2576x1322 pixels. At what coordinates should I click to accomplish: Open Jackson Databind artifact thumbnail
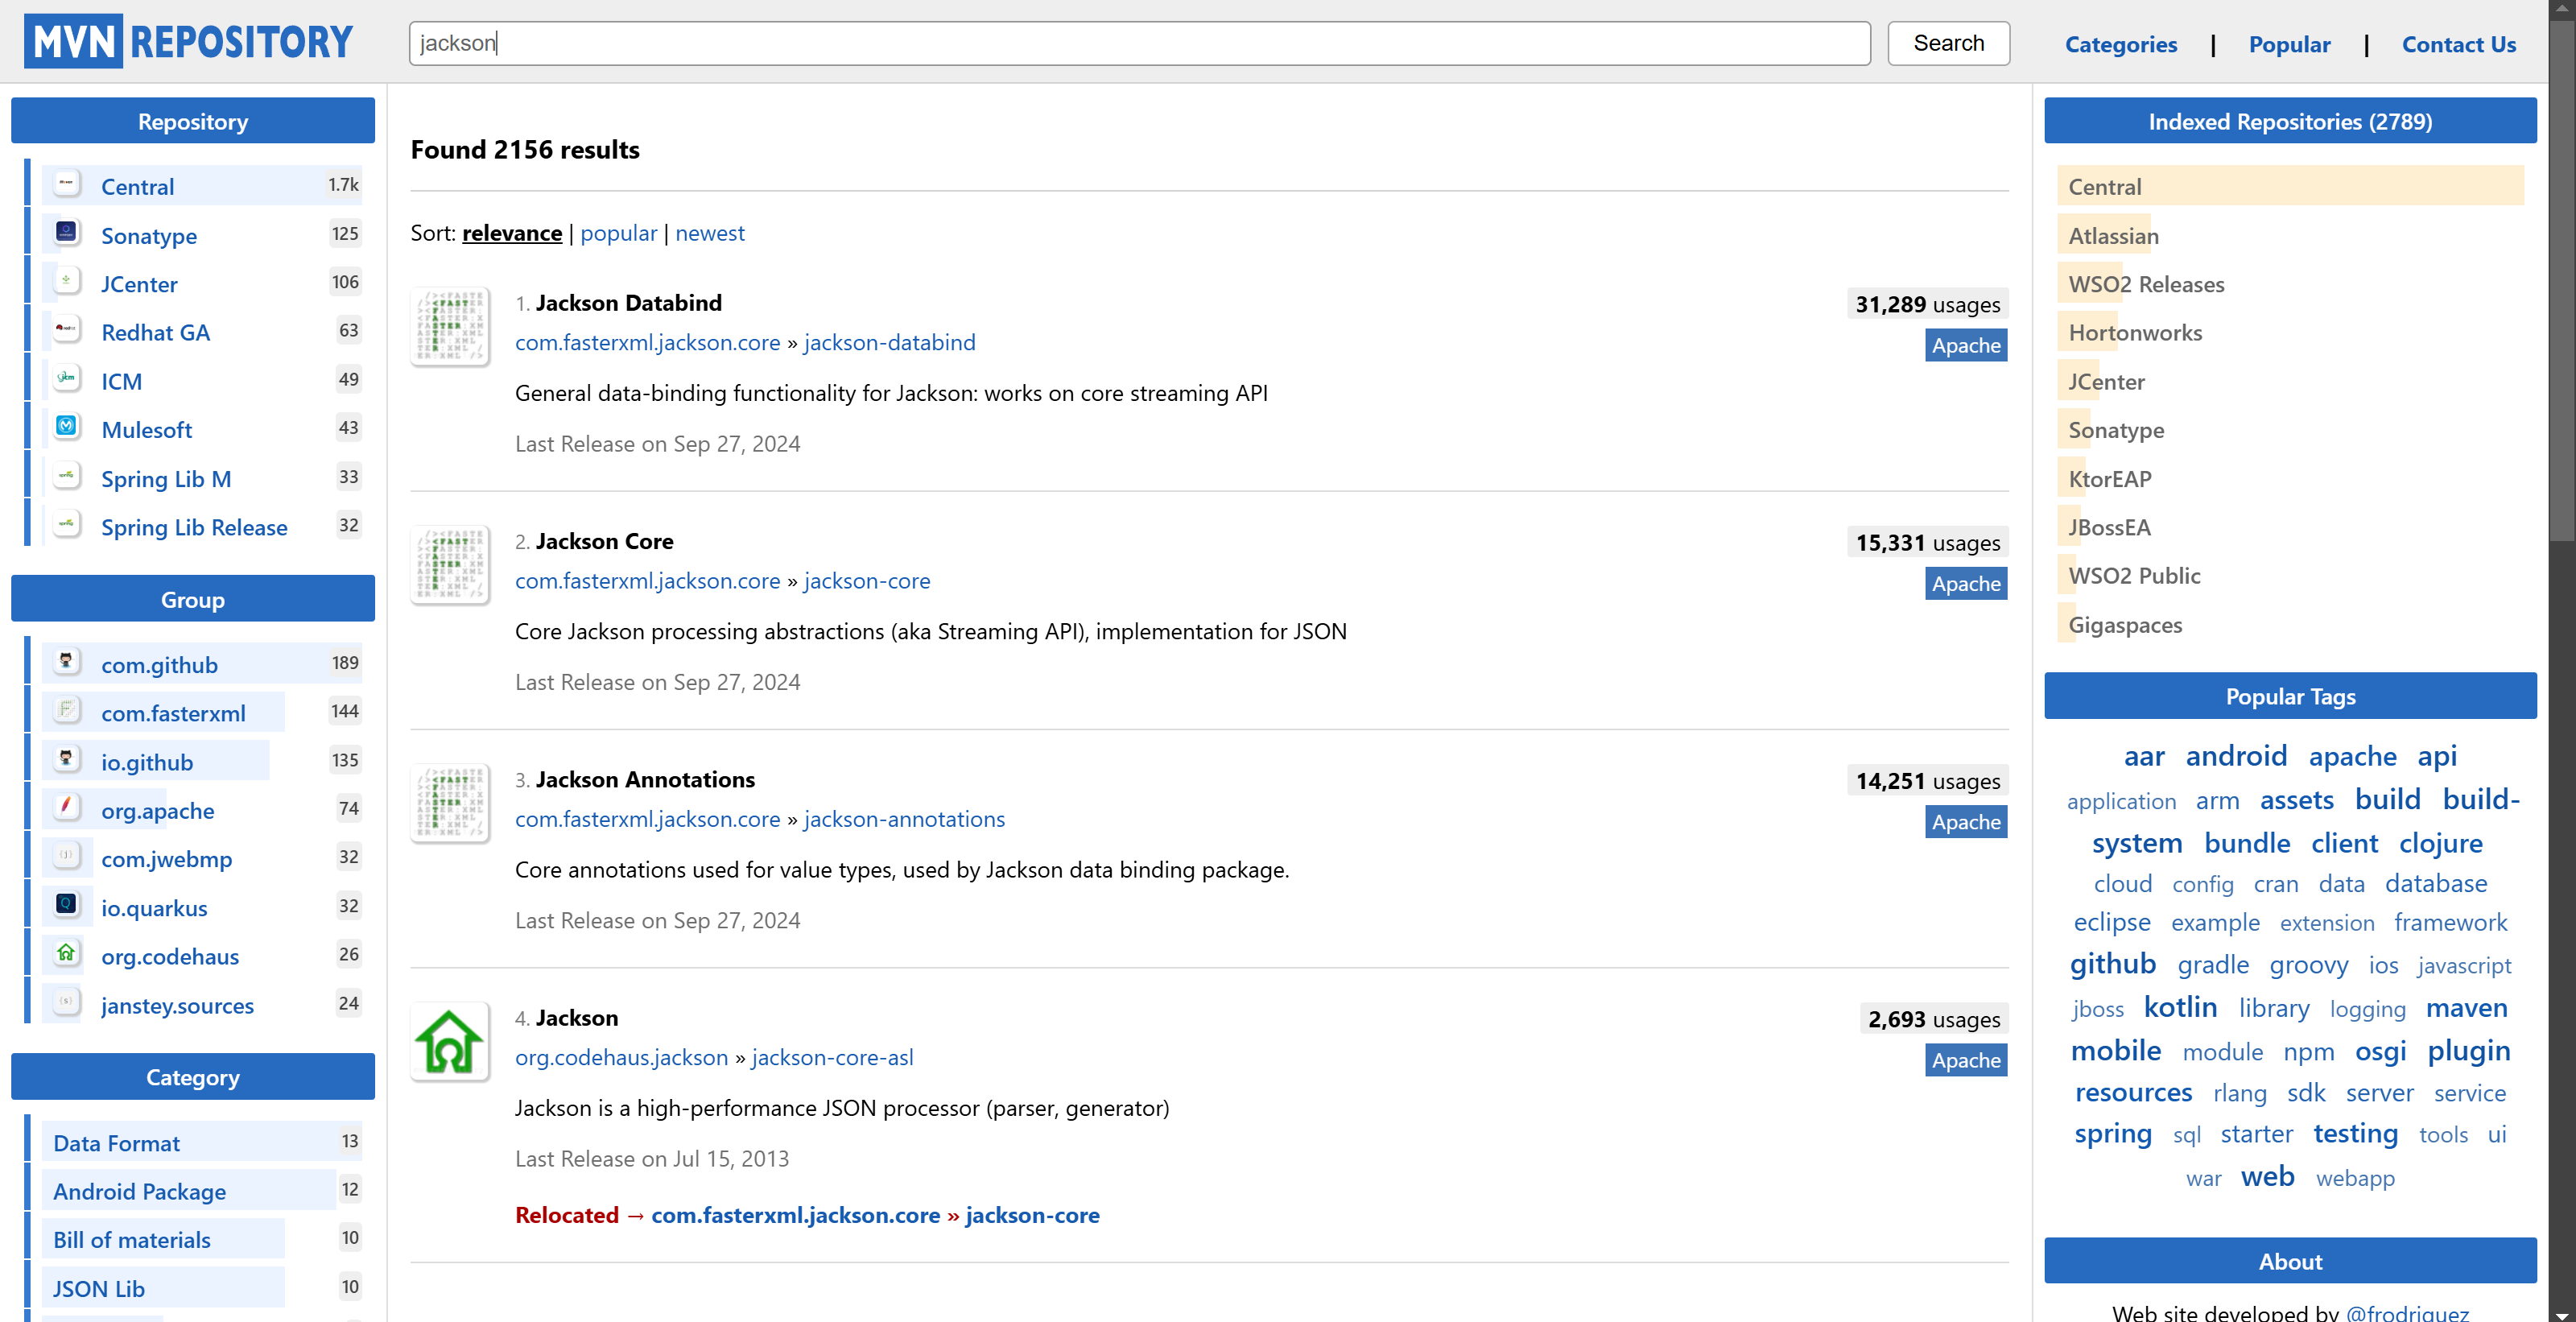(449, 327)
